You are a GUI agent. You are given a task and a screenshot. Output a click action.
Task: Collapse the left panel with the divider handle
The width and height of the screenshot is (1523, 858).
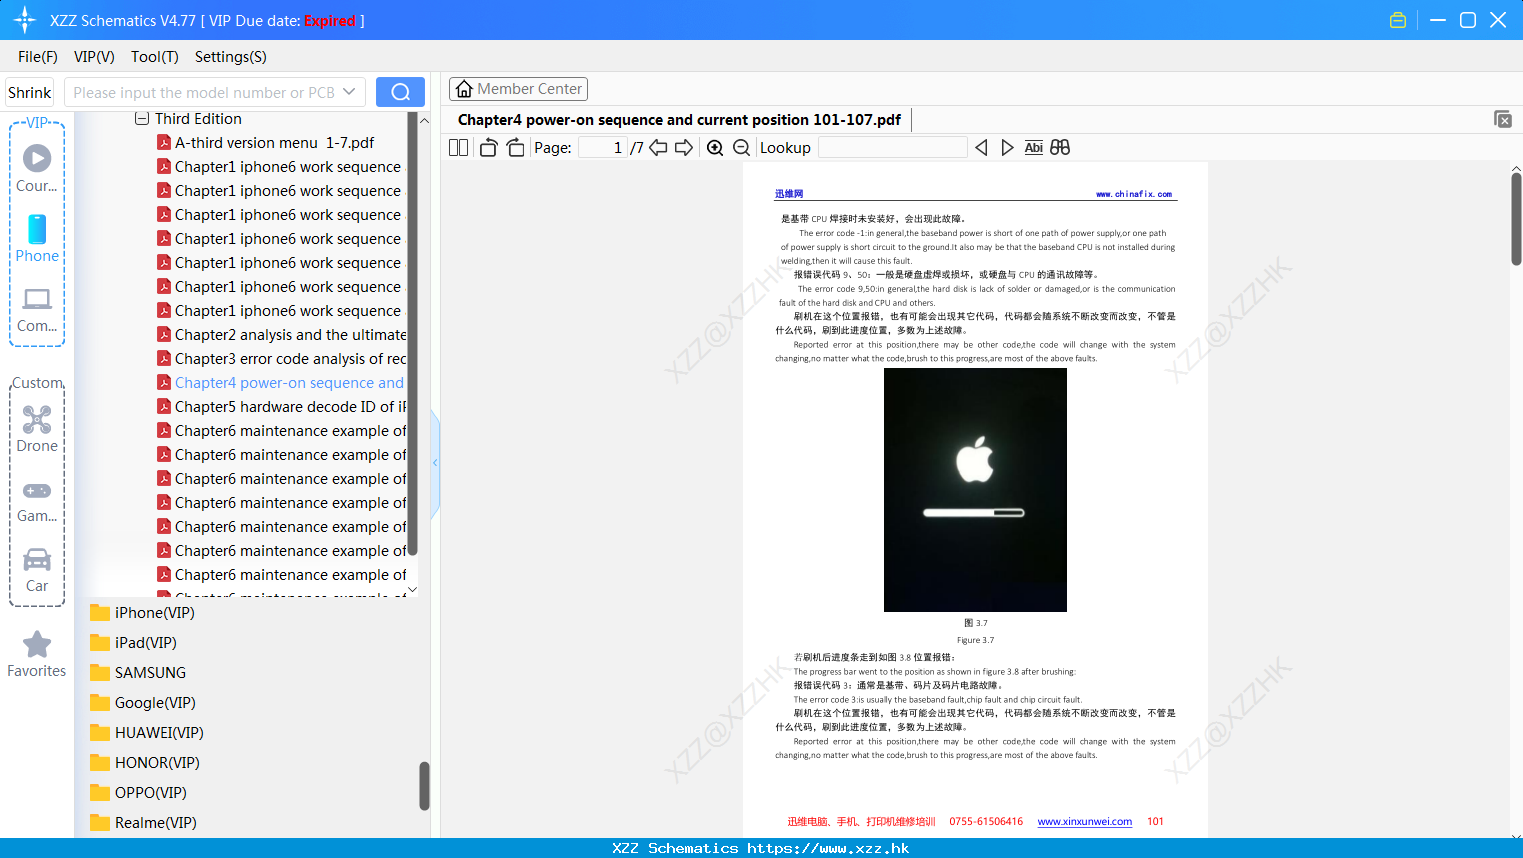point(435,463)
